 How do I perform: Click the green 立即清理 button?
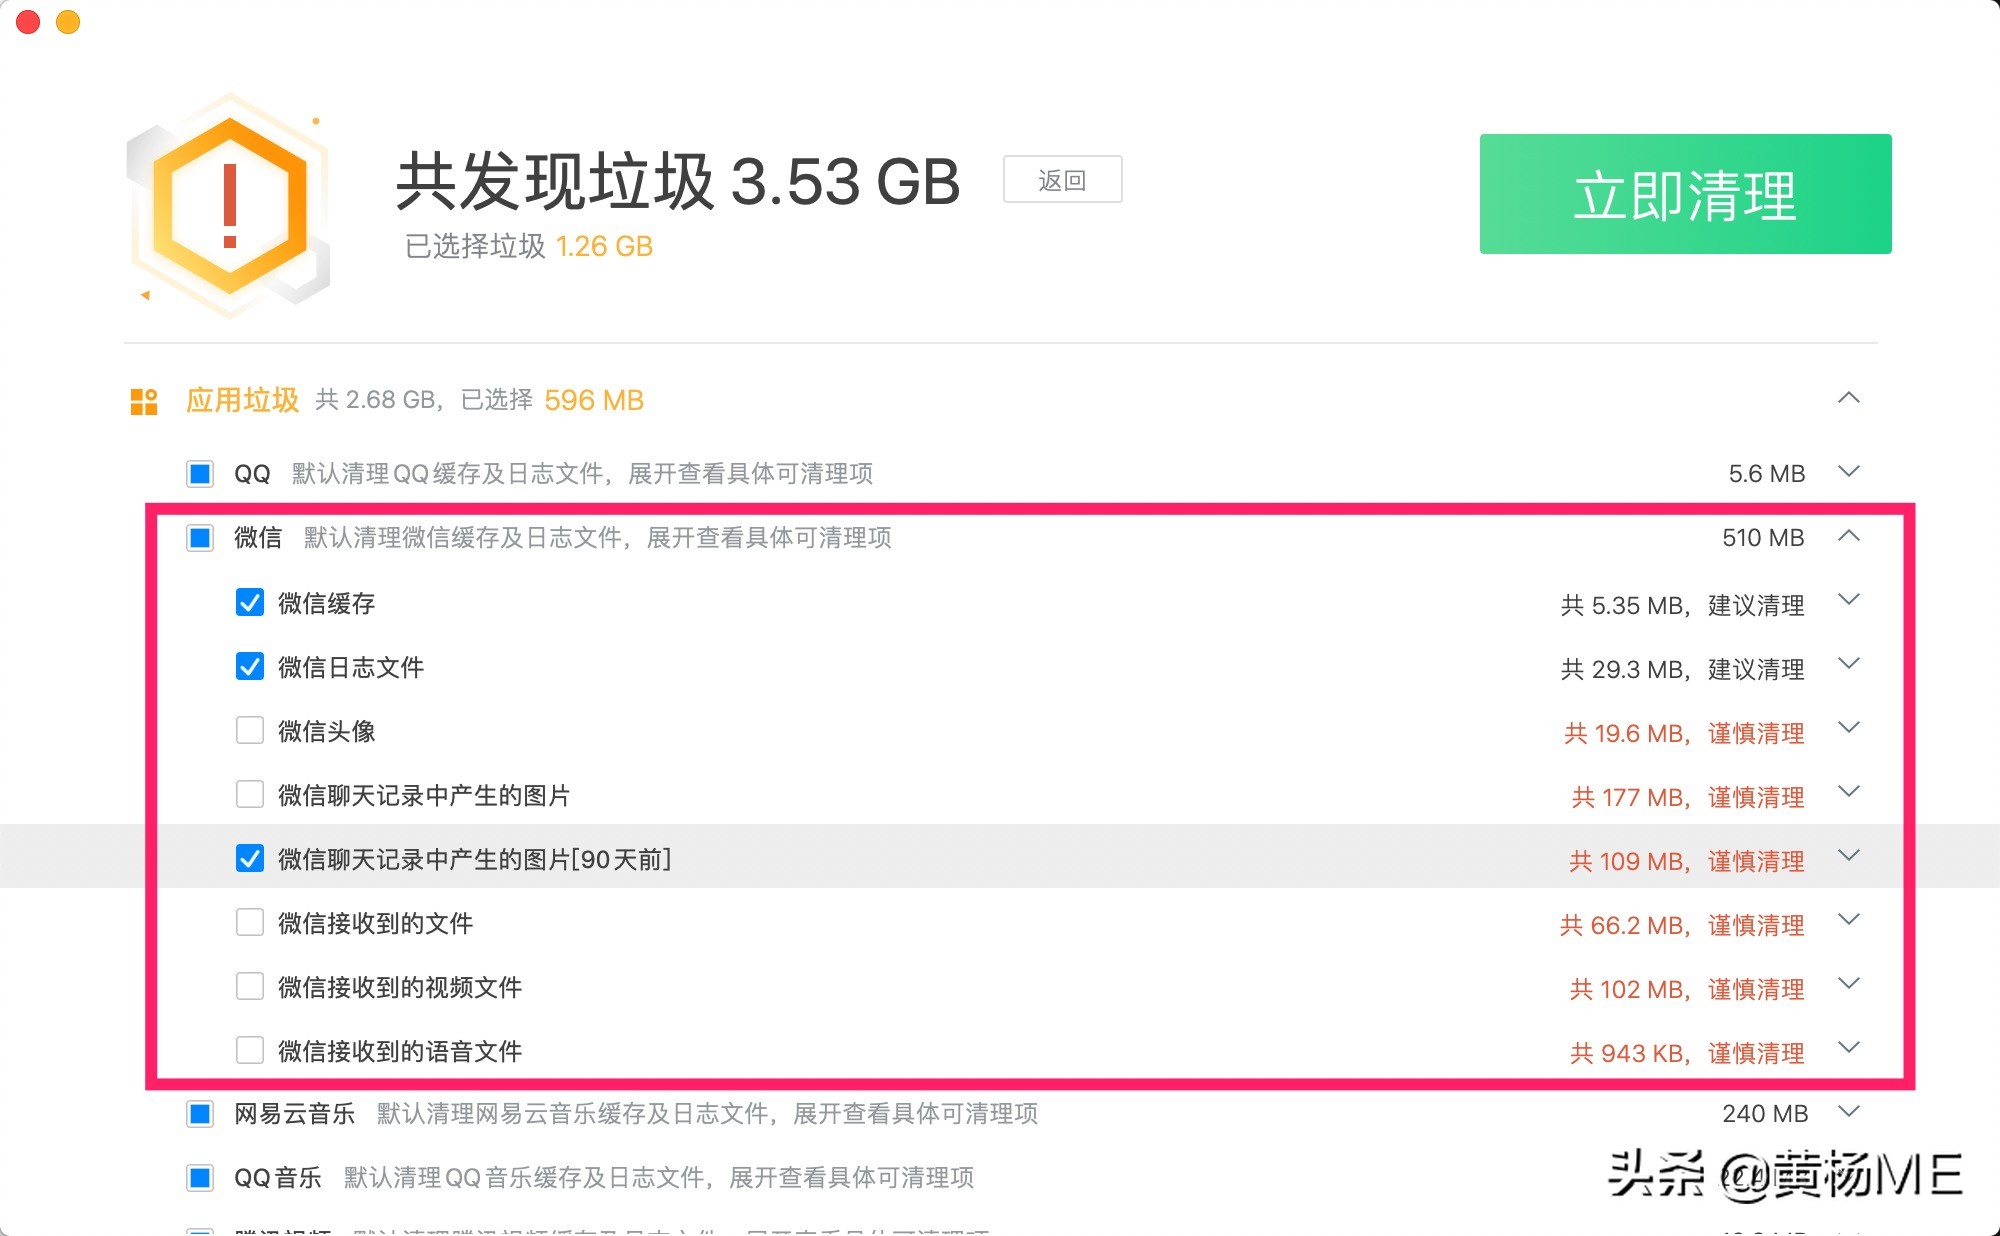(1686, 196)
